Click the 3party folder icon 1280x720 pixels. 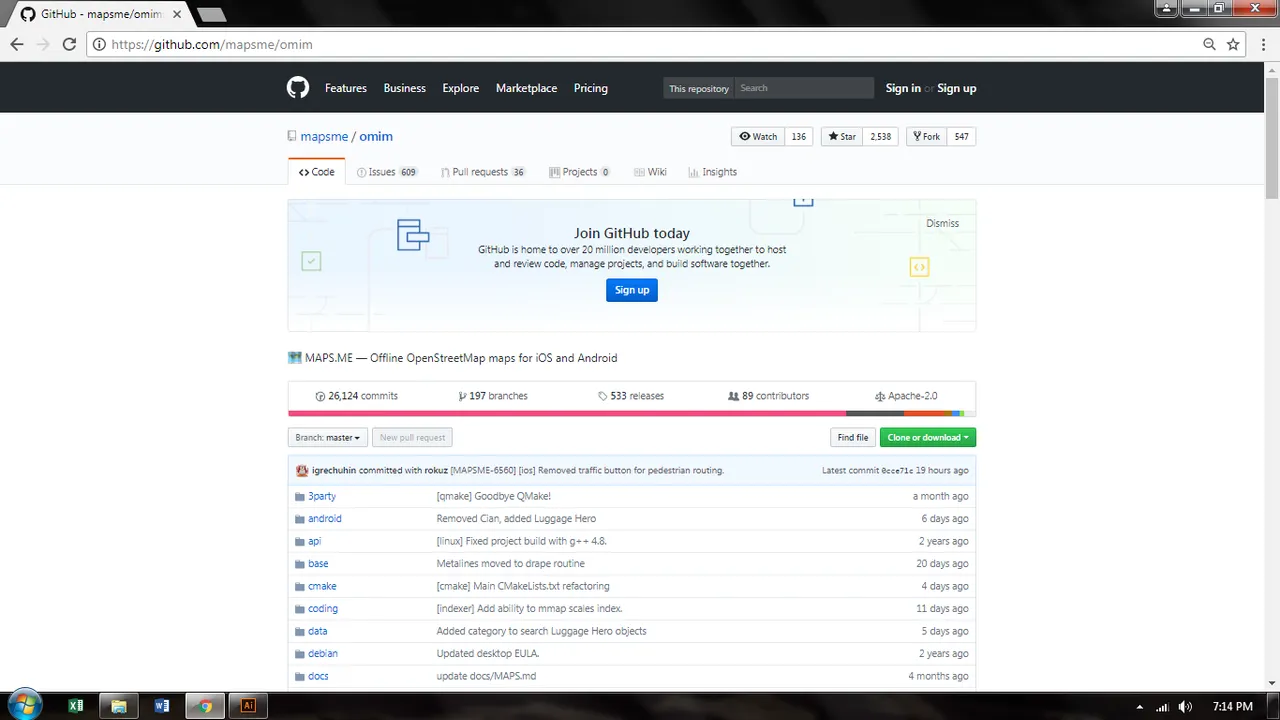click(x=300, y=496)
